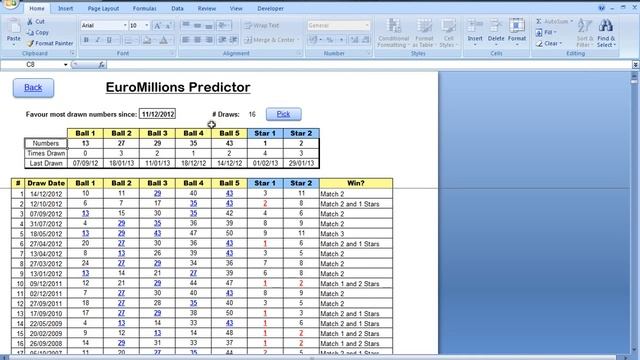Image resolution: width=640 pixels, height=360 pixels.
Task: Activate the Format Painter brush
Action: [x=30, y=43]
